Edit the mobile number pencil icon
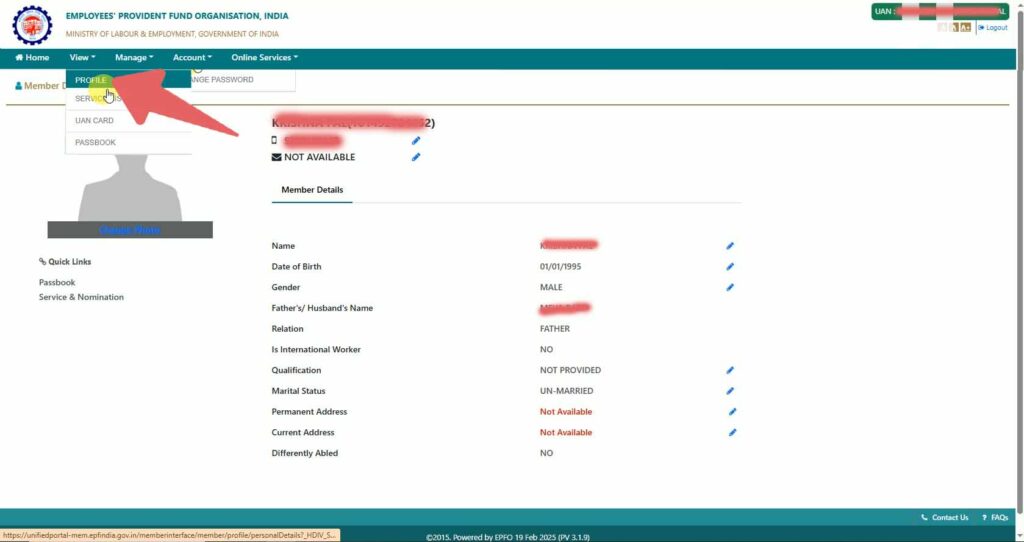 (x=416, y=140)
